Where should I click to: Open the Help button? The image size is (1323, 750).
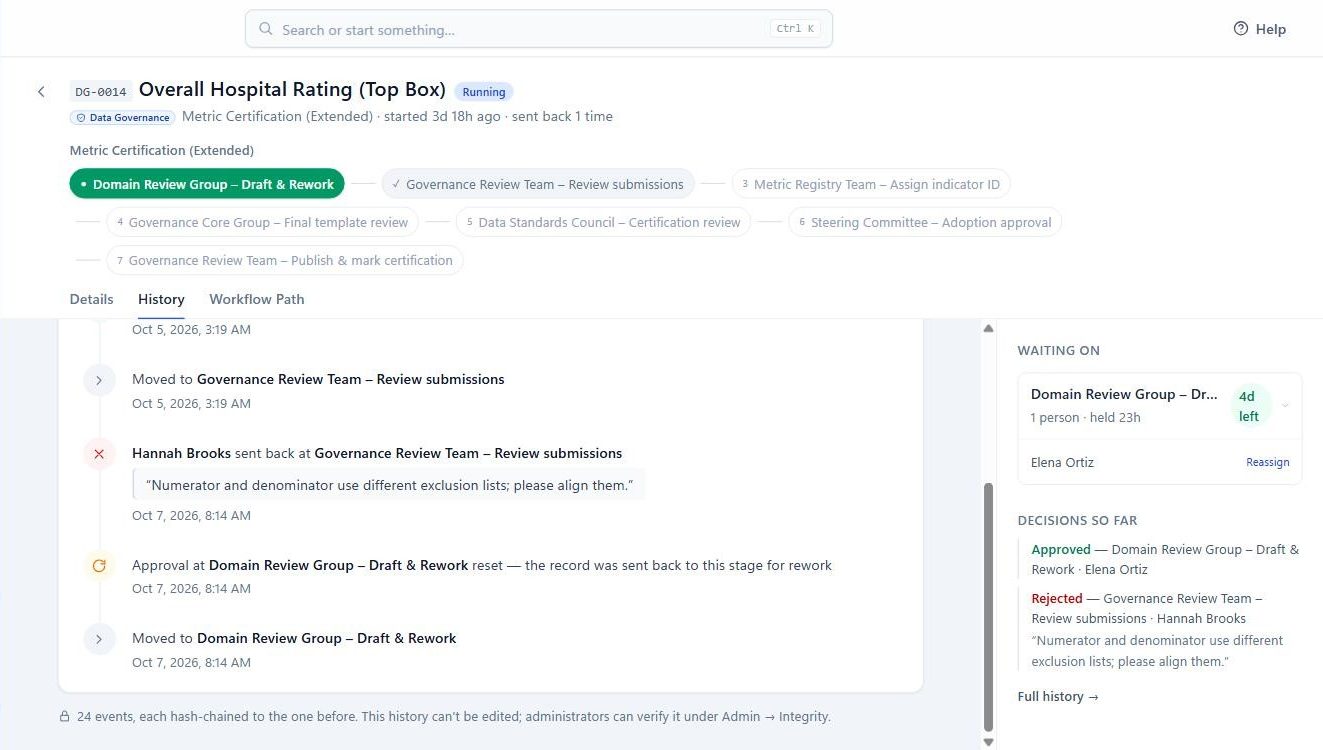[x=1260, y=29]
